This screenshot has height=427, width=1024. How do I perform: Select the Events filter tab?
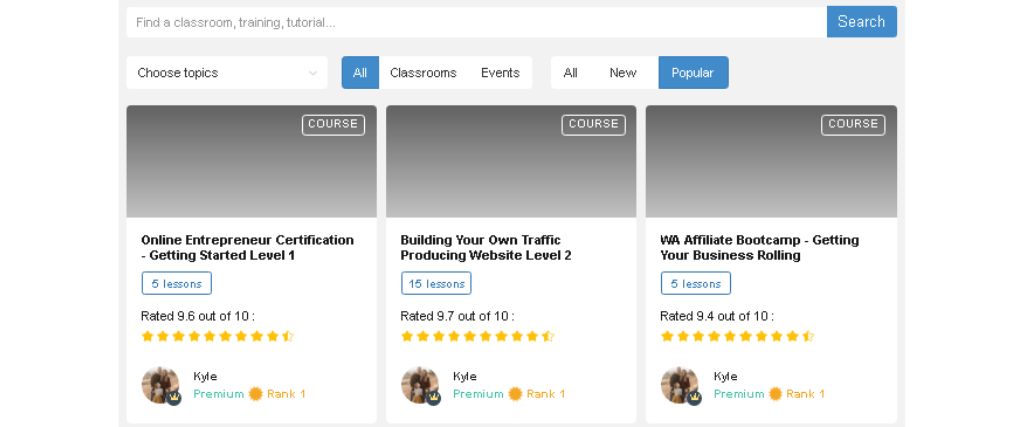tap(500, 72)
